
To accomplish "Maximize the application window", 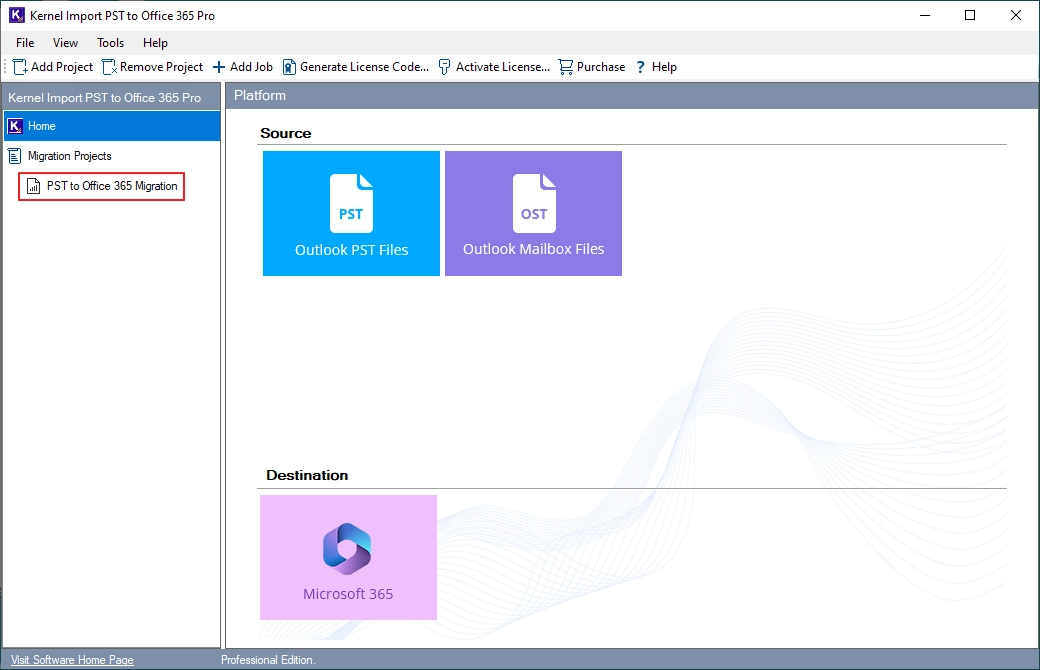I will (970, 15).
